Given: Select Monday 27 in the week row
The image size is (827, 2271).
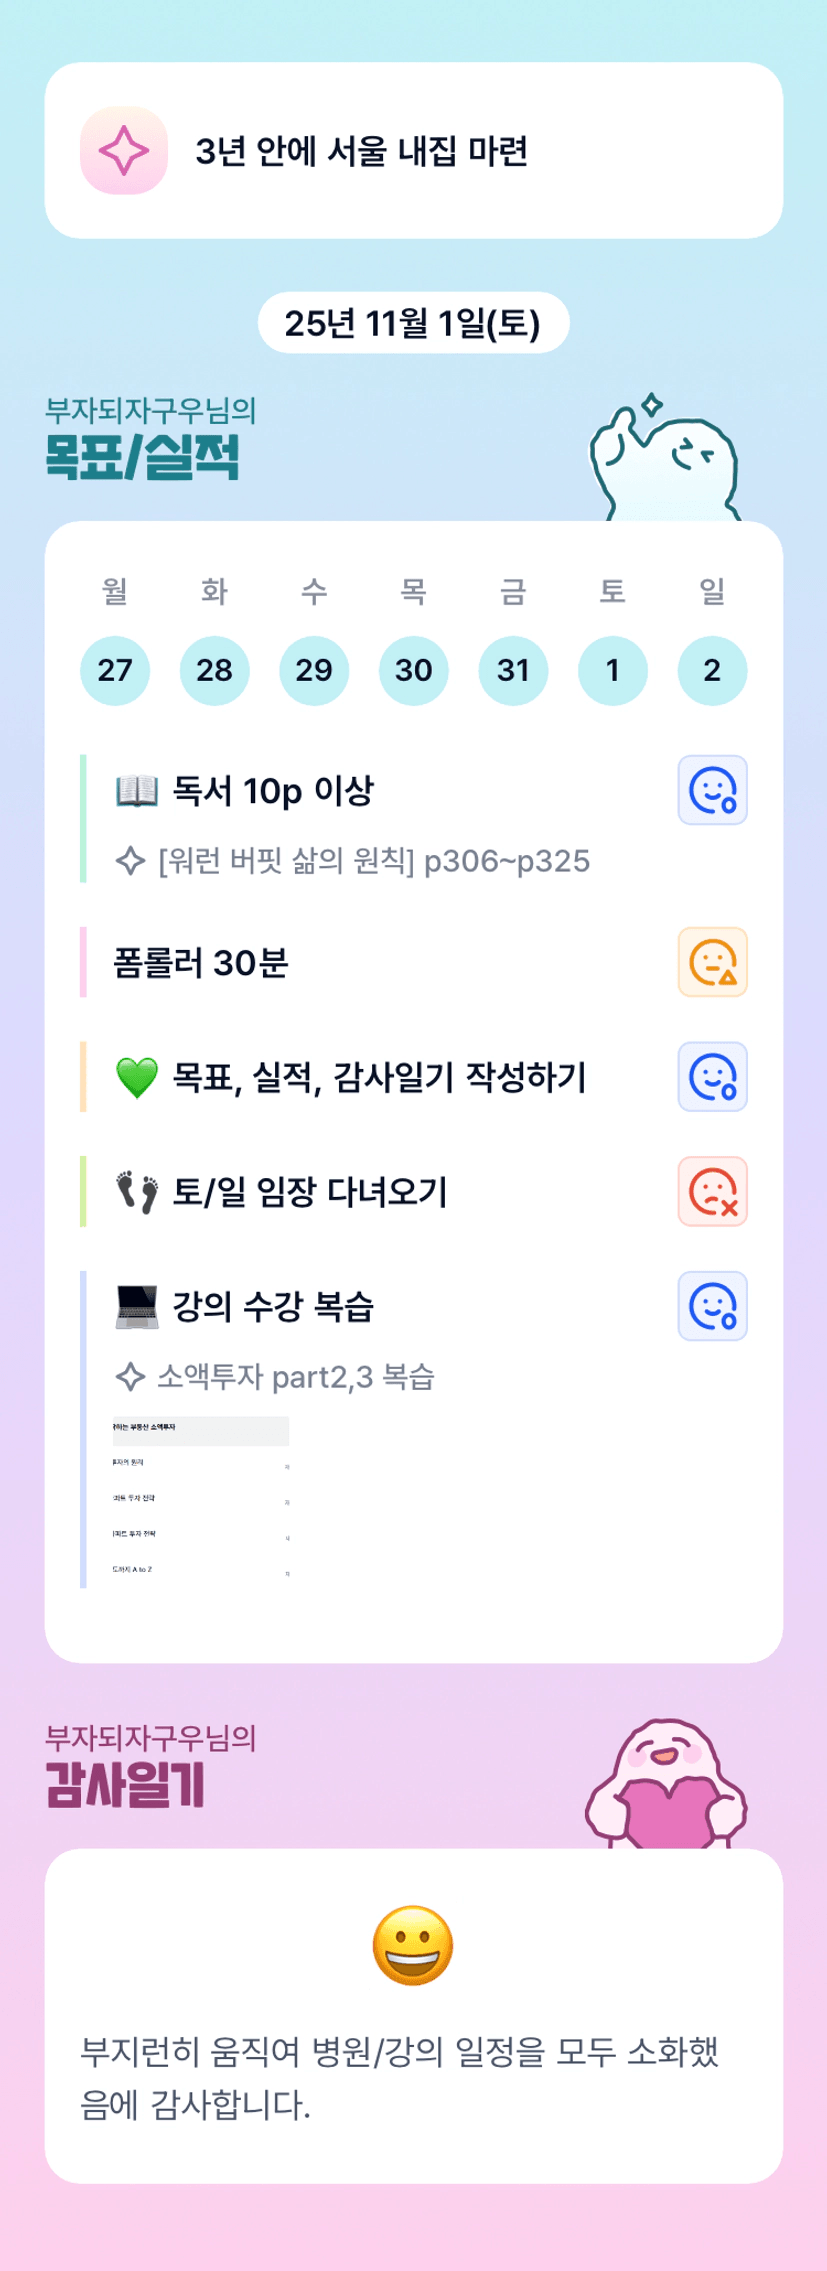Looking at the screenshot, I should click(115, 670).
